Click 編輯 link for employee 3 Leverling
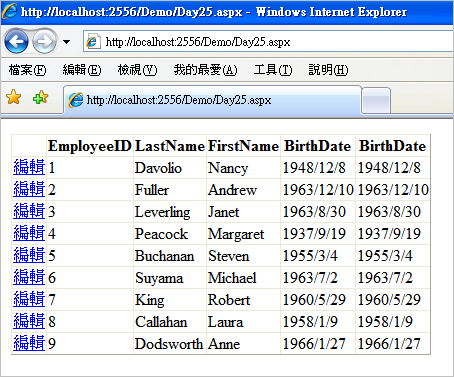Screen dimensions: 454x377 (29, 211)
